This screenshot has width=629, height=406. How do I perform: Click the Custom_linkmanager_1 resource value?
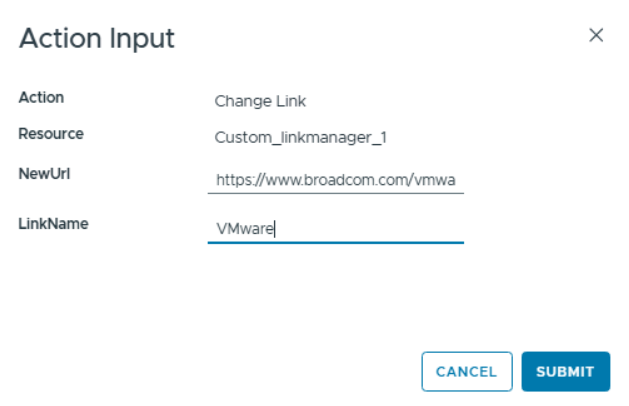click(x=300, y=137)
